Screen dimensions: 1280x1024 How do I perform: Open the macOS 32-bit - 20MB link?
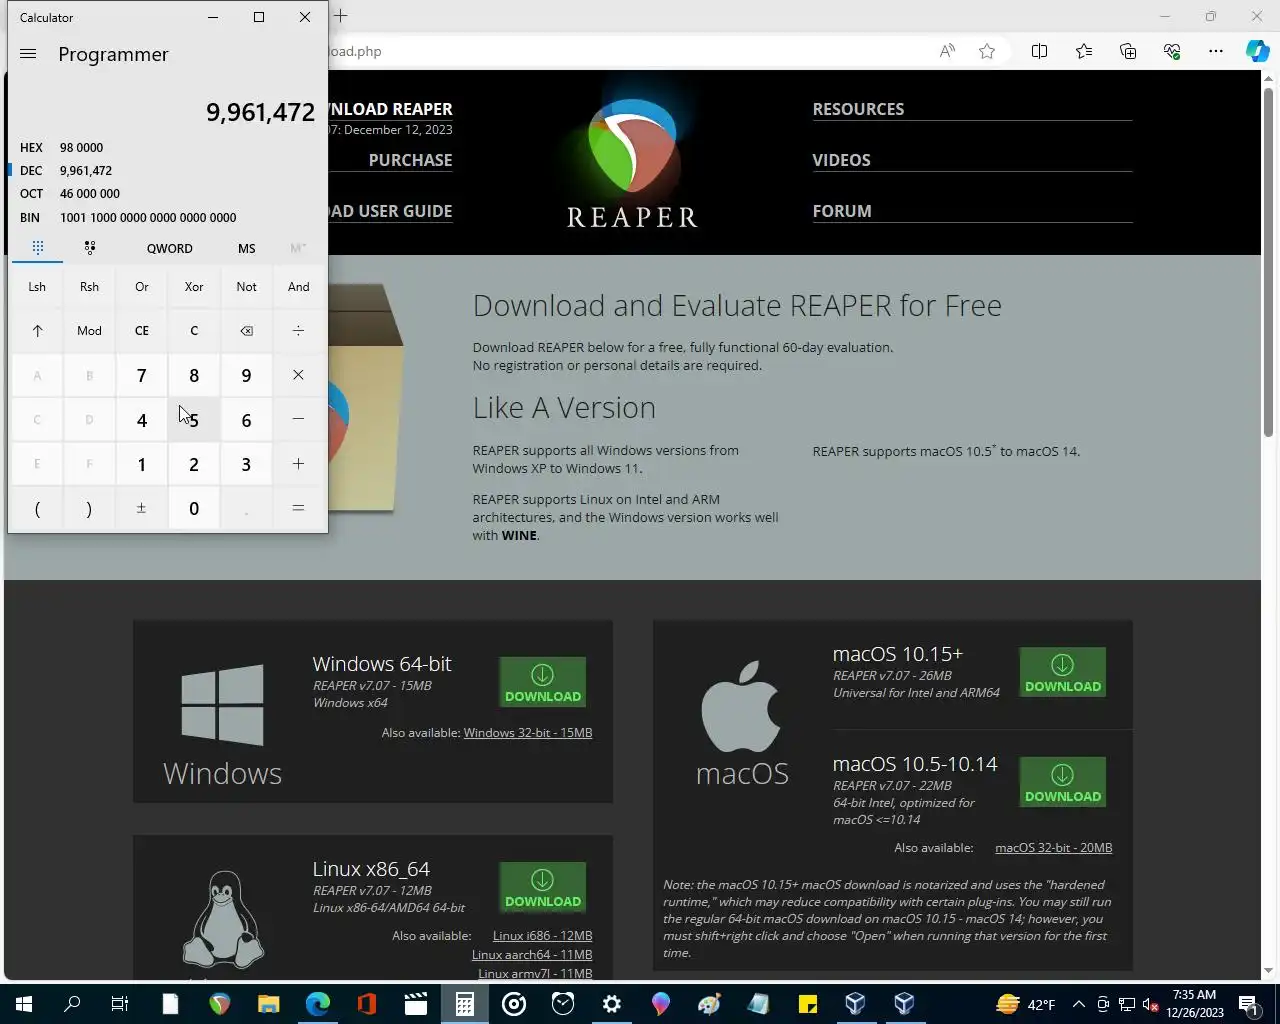pyautogui.click(x=1054, y=848)
